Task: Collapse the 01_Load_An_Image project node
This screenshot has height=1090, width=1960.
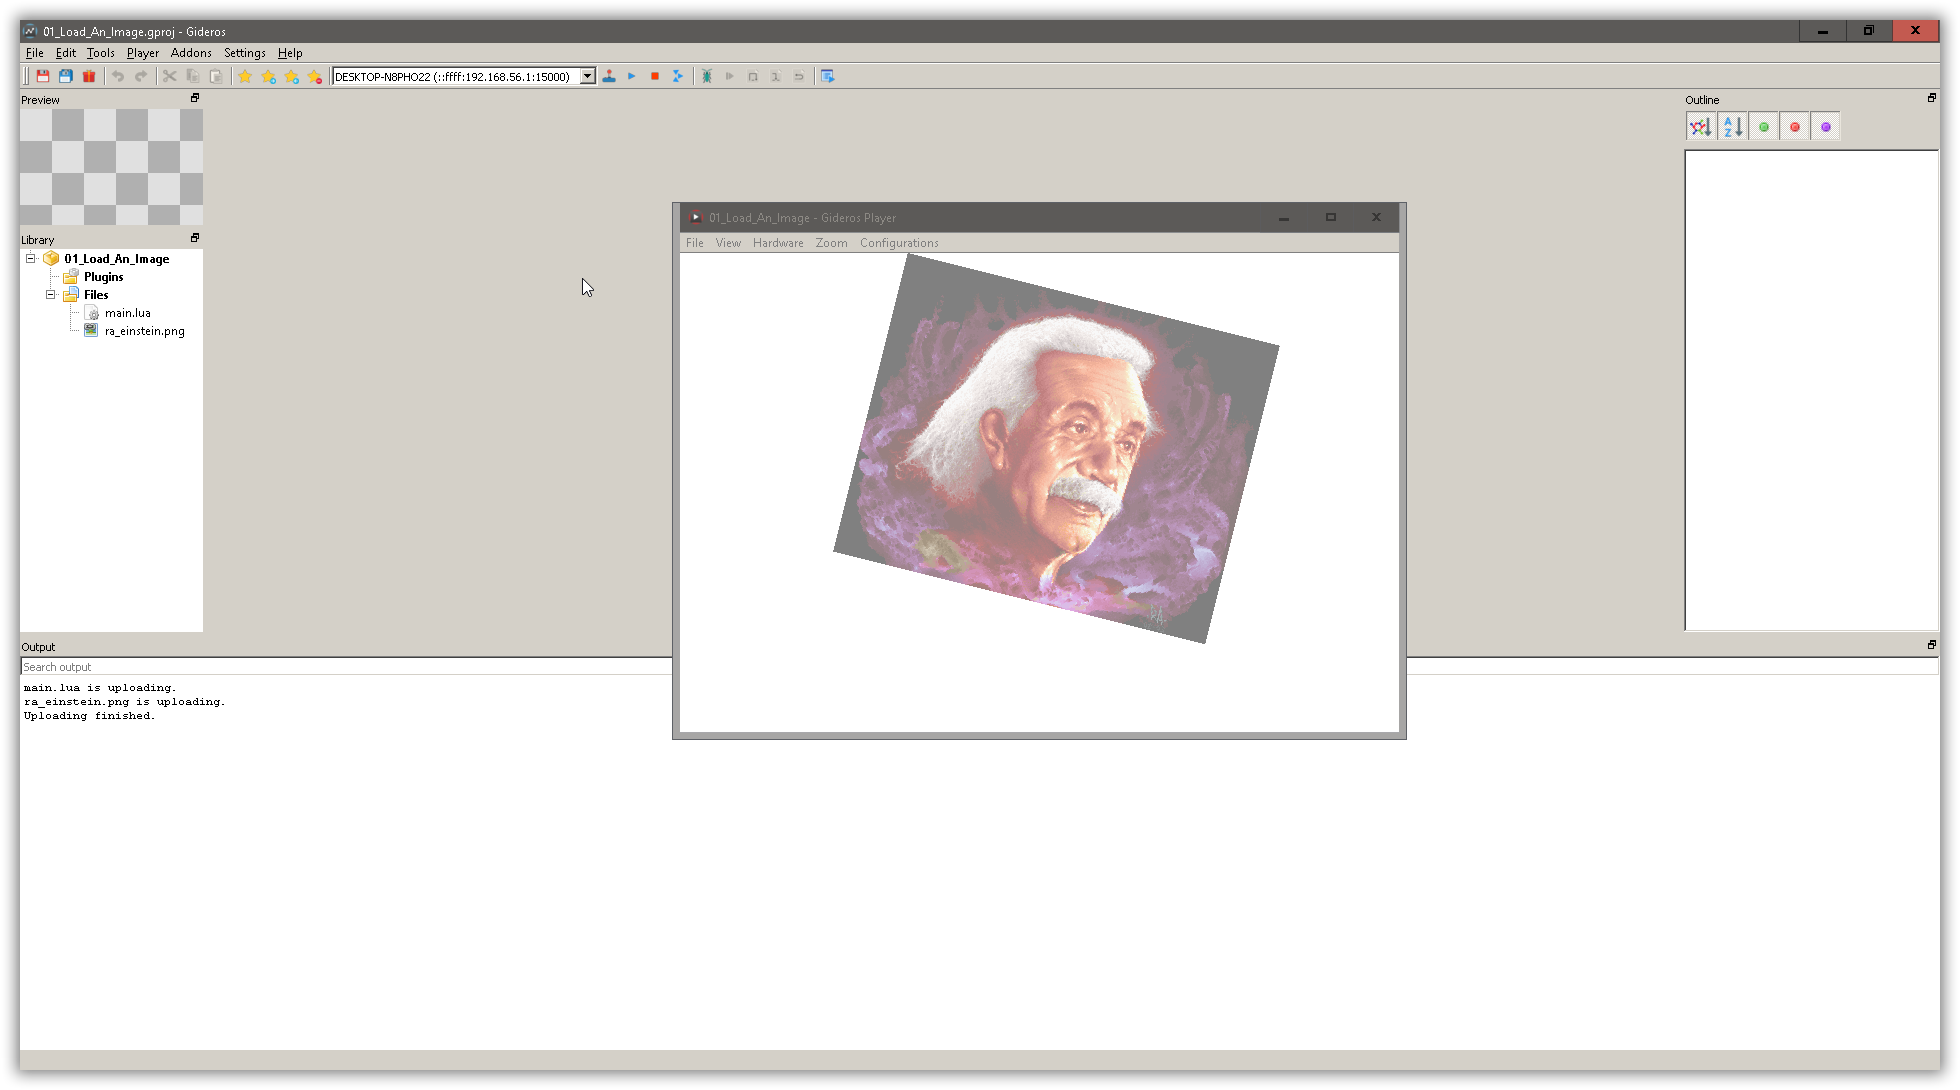Action: [x=31, y=258]
